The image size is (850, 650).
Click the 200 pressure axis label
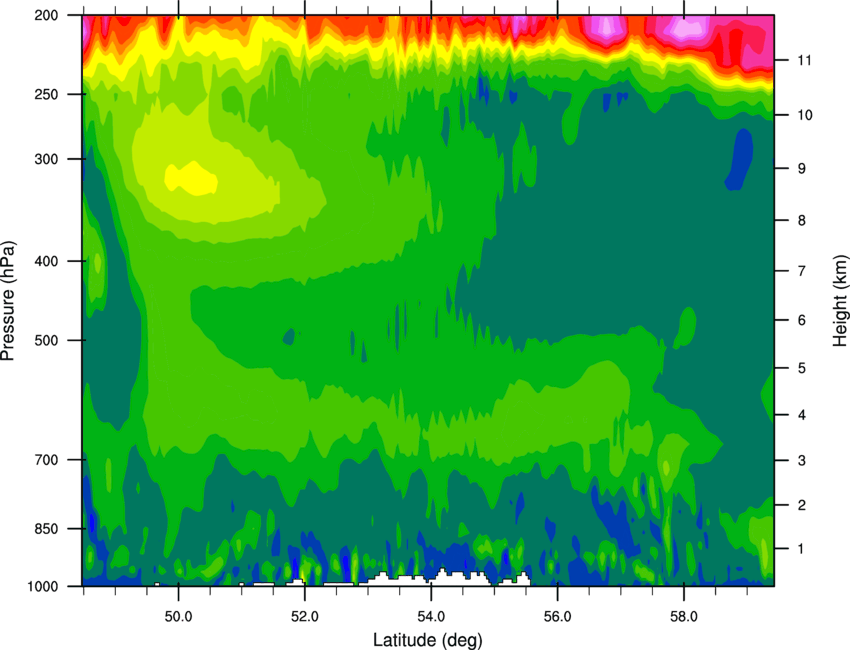pyautogui.click(x=46, y=15)
